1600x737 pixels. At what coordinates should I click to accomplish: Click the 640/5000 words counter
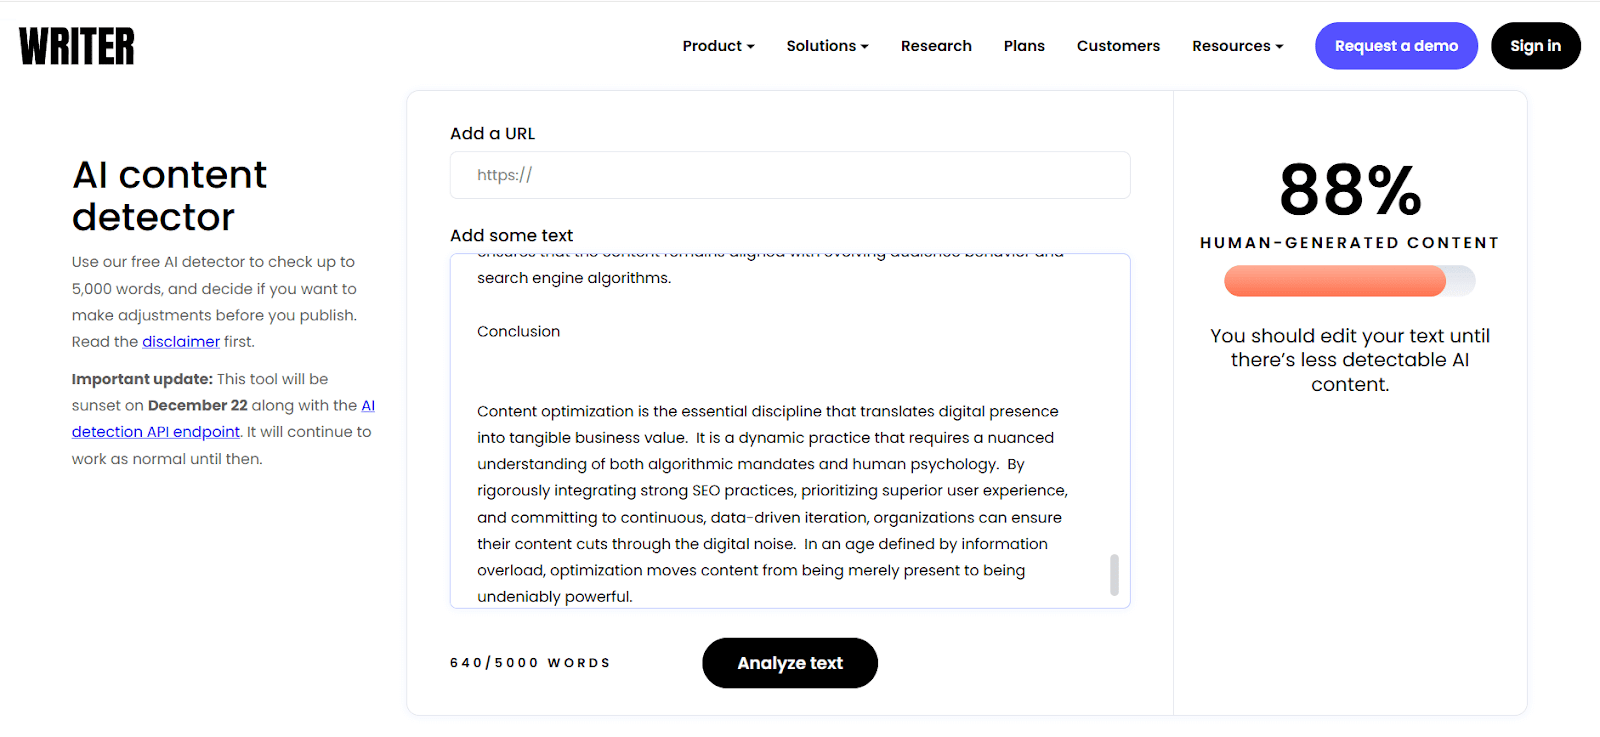pyautogui.click(x=529, y=662)
